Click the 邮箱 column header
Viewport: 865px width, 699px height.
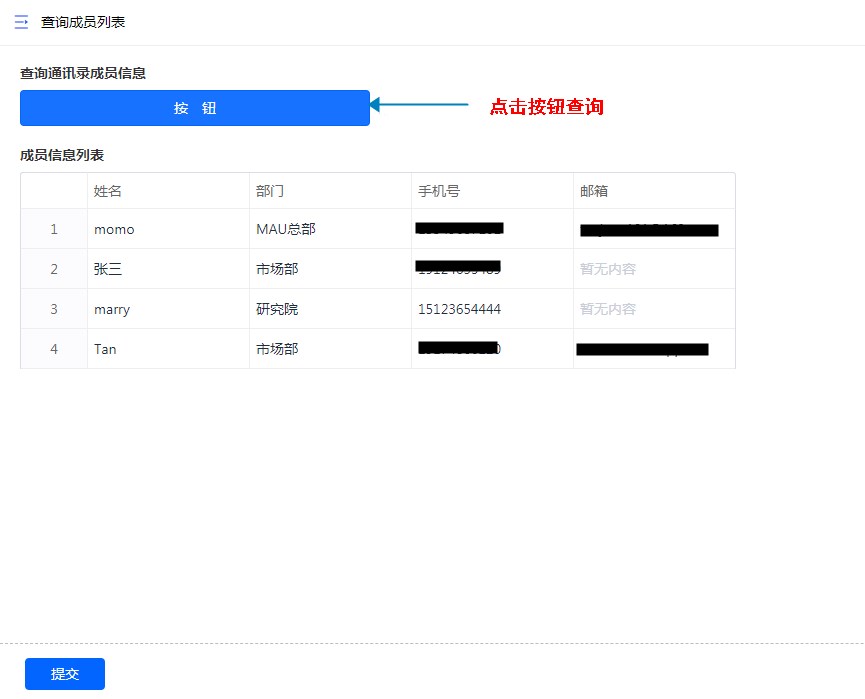point(594,191)
